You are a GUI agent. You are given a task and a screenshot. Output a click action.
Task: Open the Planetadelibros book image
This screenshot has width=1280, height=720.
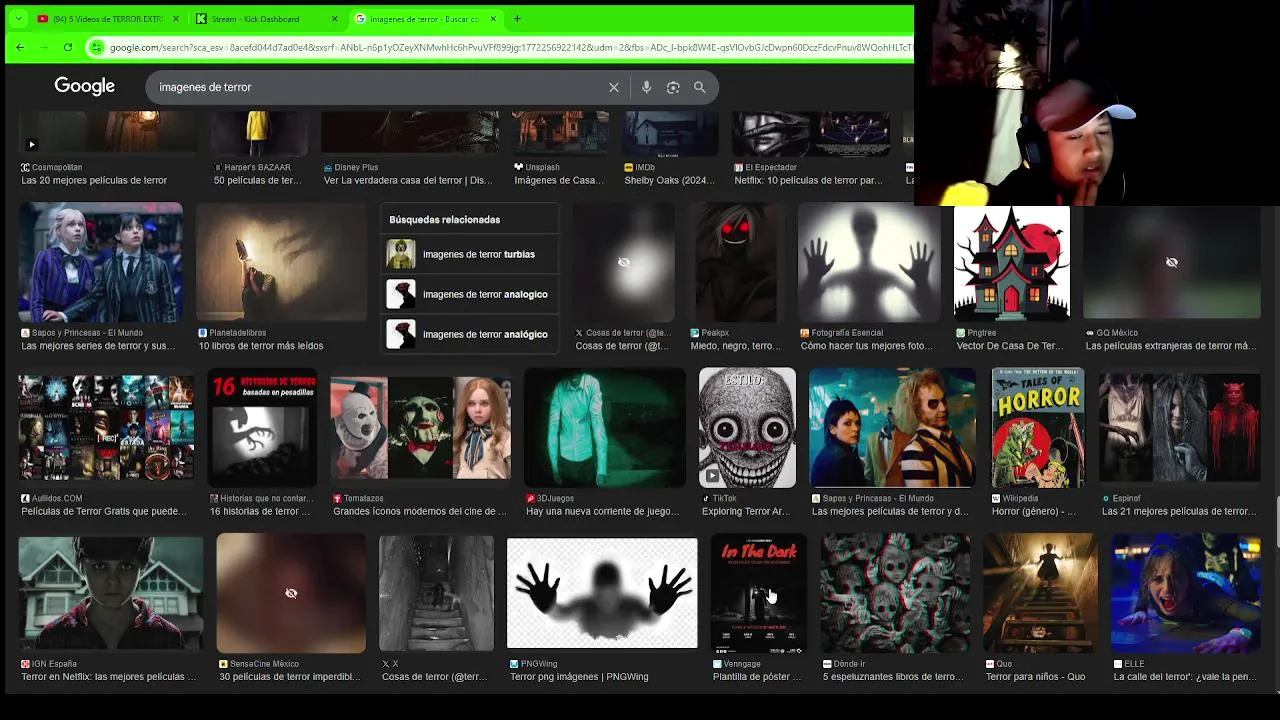282,262
